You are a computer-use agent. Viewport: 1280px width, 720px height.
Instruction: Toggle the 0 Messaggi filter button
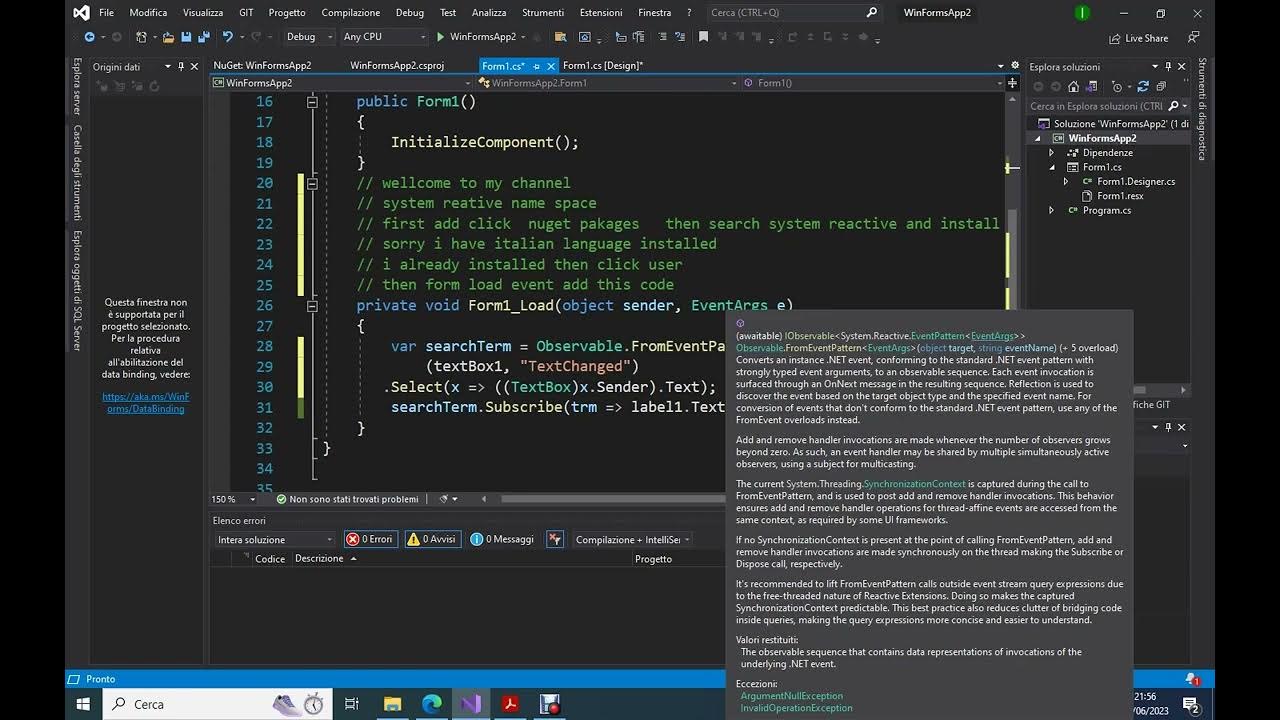click(503, 539)
